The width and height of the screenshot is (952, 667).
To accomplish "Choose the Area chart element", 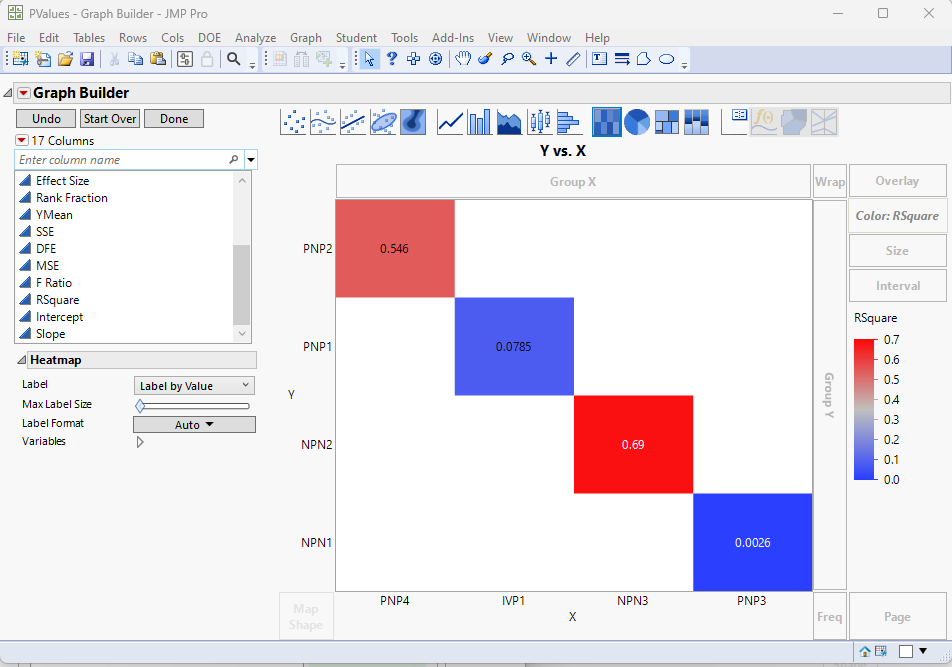I will 509,122.
